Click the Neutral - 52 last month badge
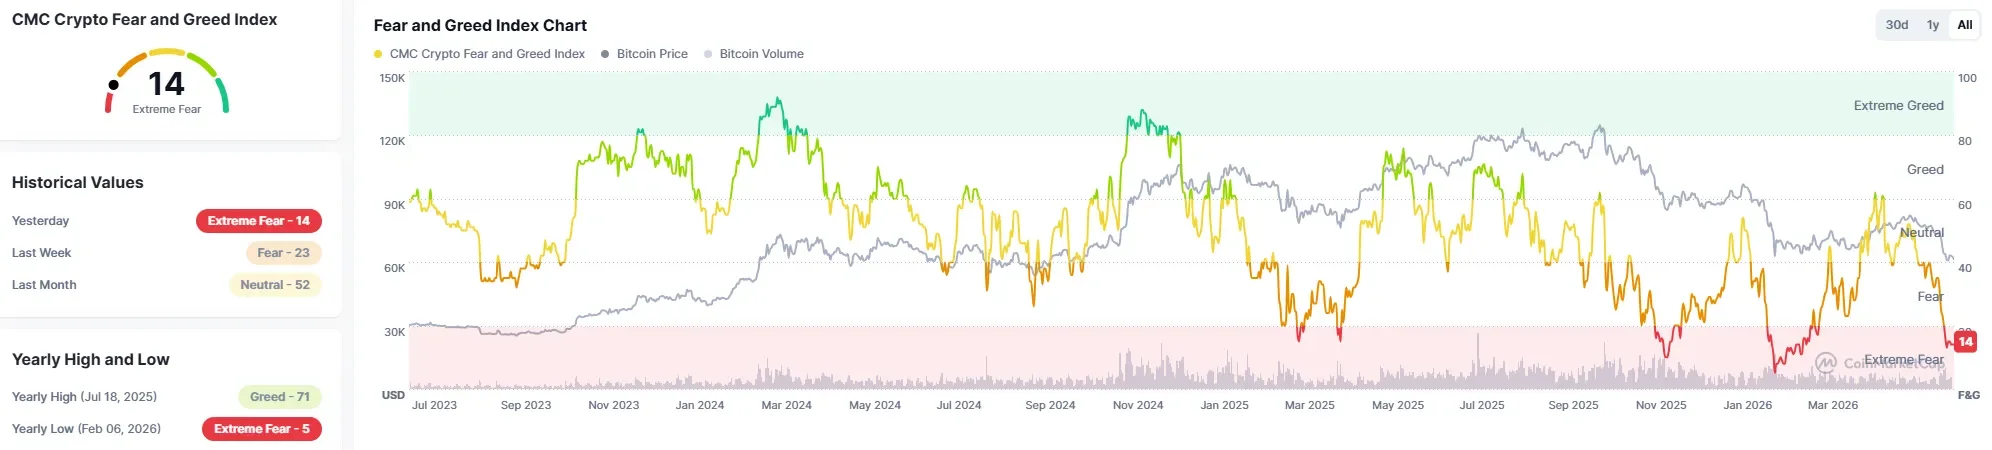 coord(275,285)
